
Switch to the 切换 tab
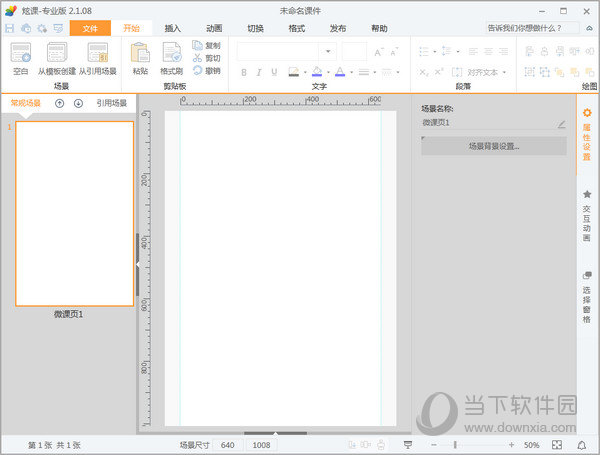[x=255, y=28]
